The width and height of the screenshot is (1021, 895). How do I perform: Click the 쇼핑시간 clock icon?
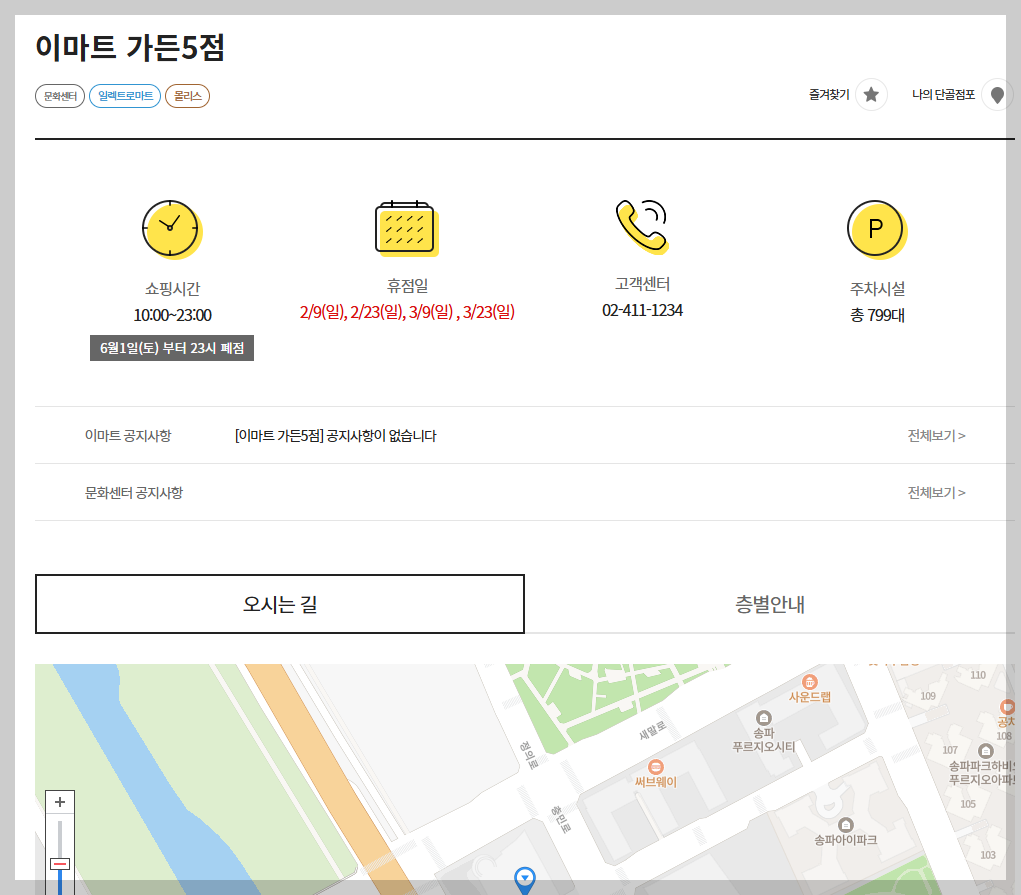(172, 229)
